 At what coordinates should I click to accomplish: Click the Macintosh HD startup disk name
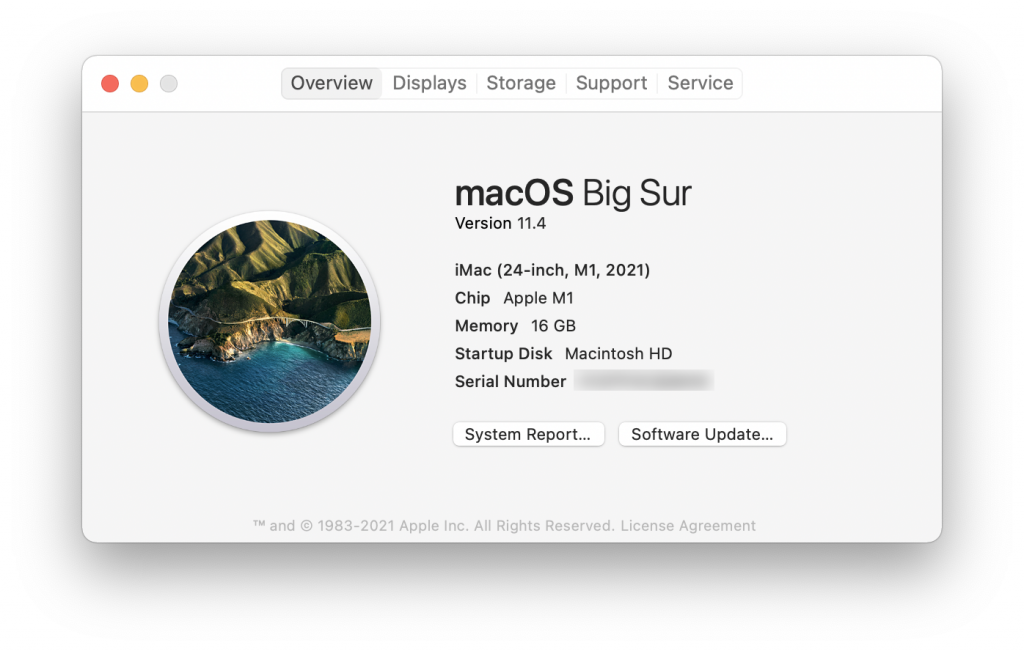[618, 354]
